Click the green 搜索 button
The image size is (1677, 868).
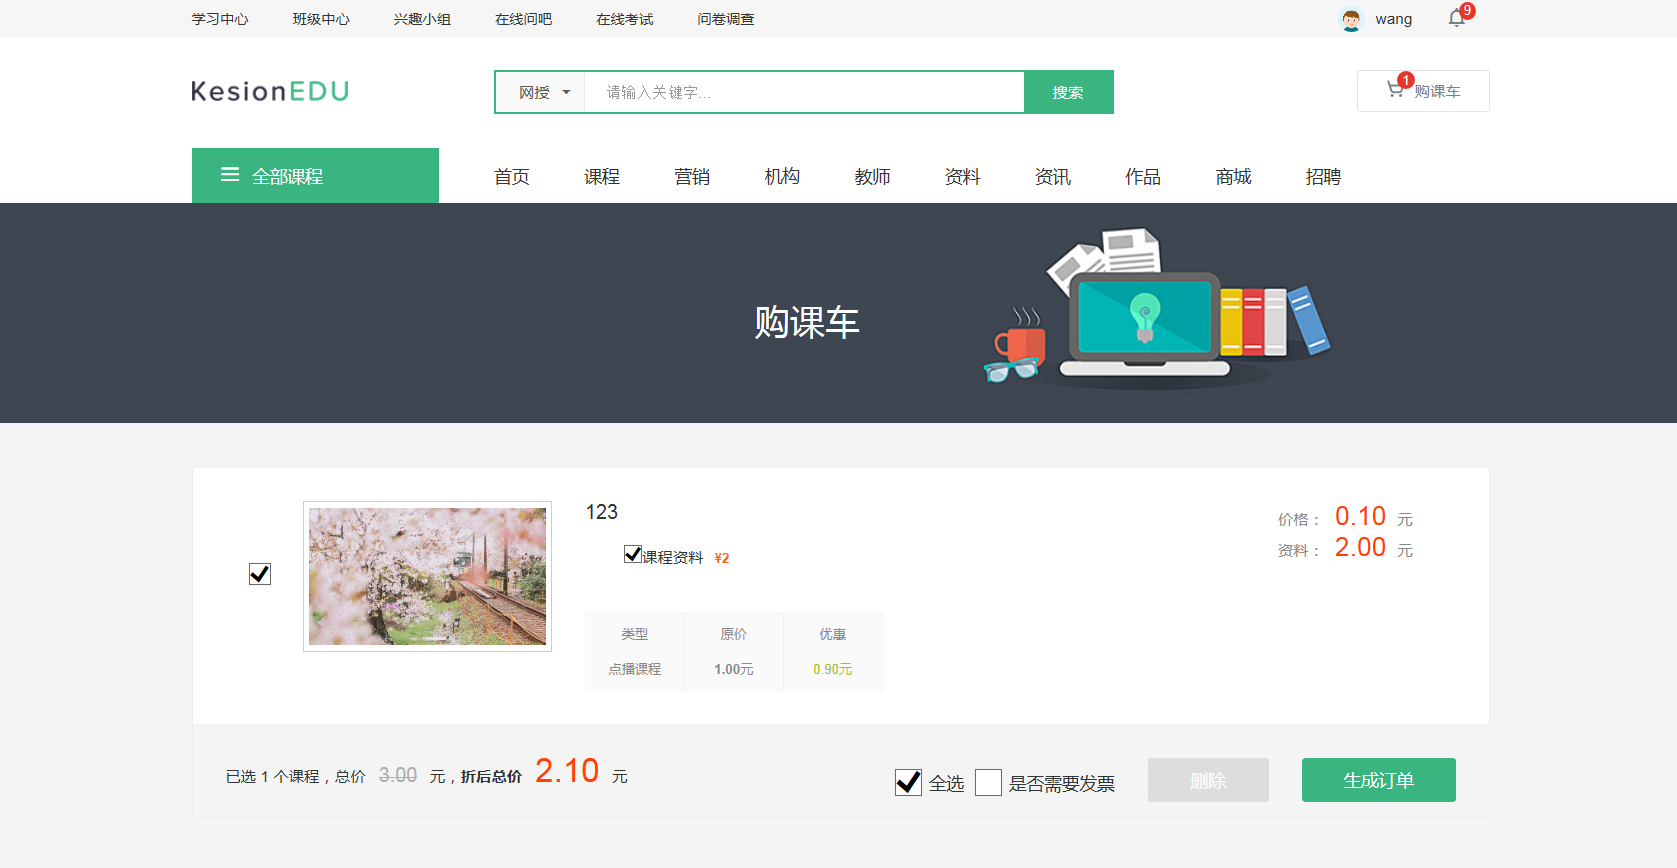1068,92
